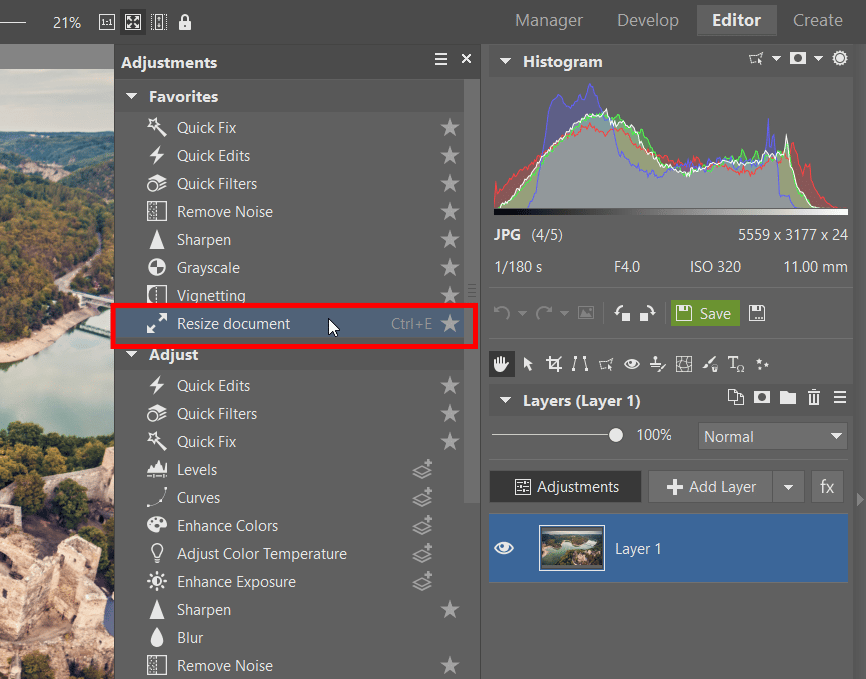The width and height of the screenshot is (866, 679).
Task: Select the Clone Stamp tool
Action: (658, 364)
